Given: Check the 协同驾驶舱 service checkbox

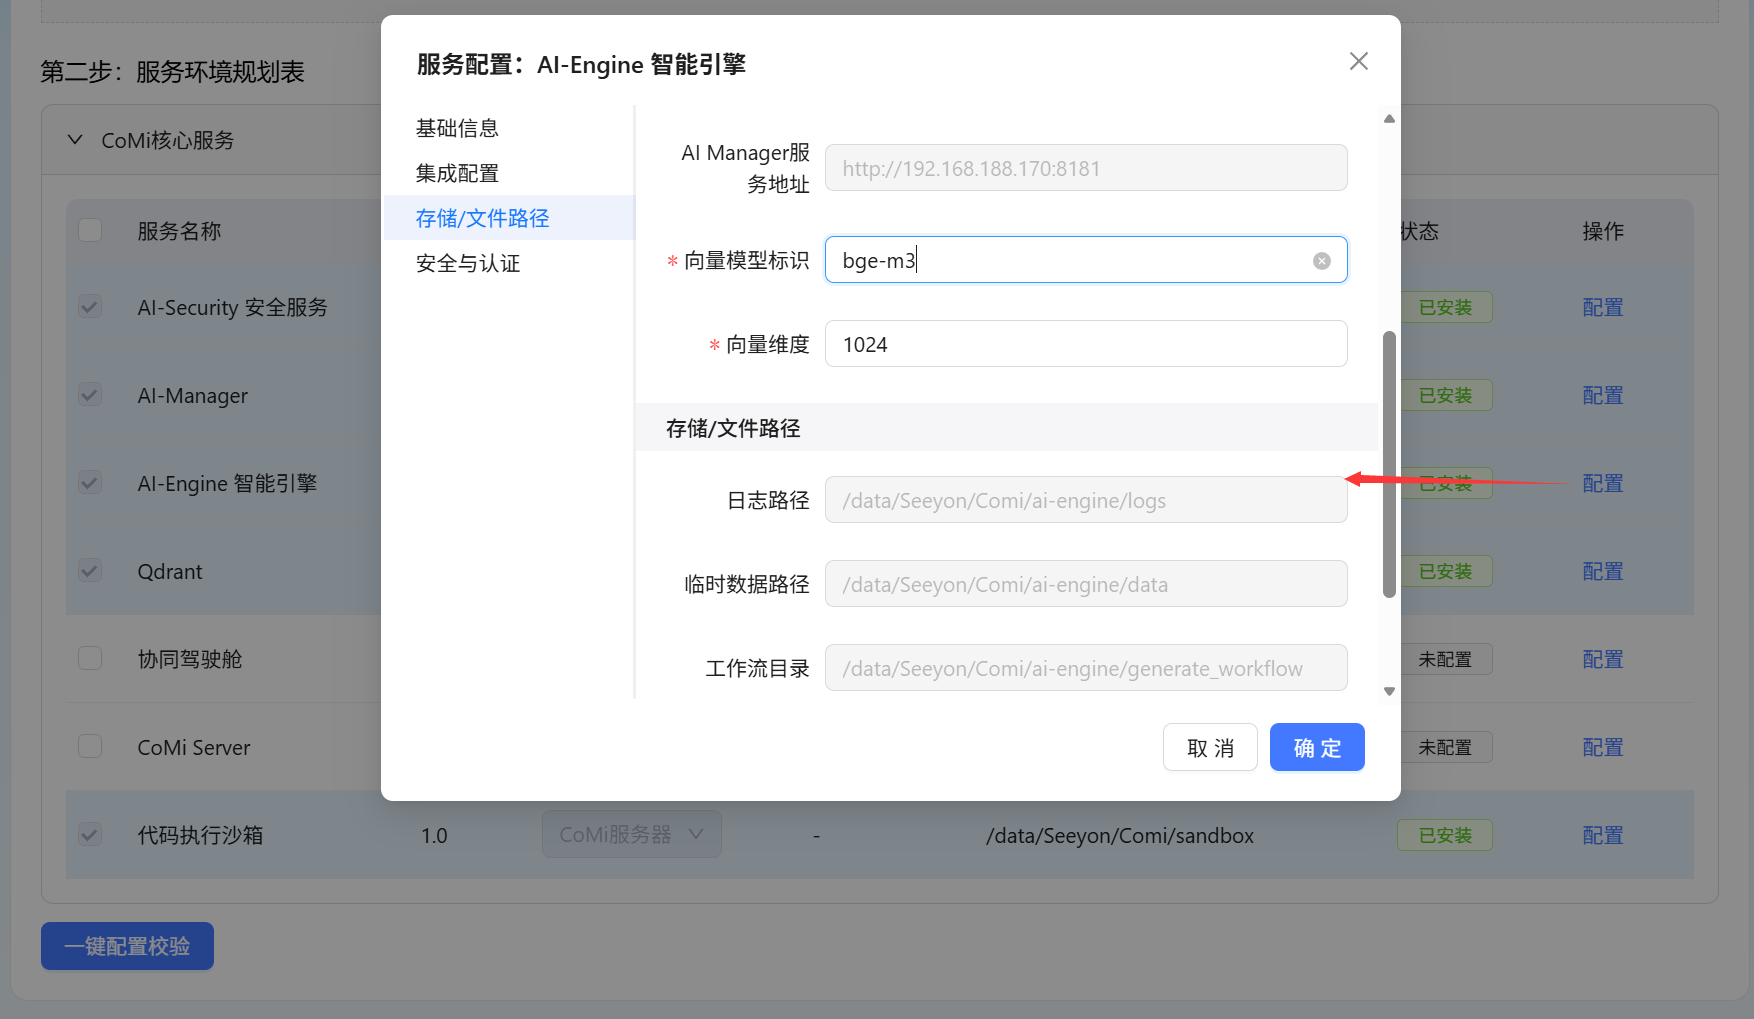Looking at the screenshot, I should (x=90, y=659).
